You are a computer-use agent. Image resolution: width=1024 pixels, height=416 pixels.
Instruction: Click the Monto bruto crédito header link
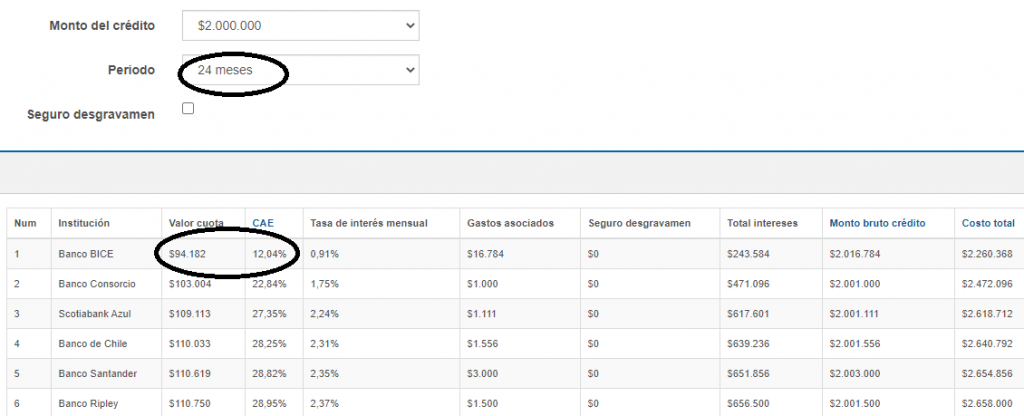click(x=877, y=223)
